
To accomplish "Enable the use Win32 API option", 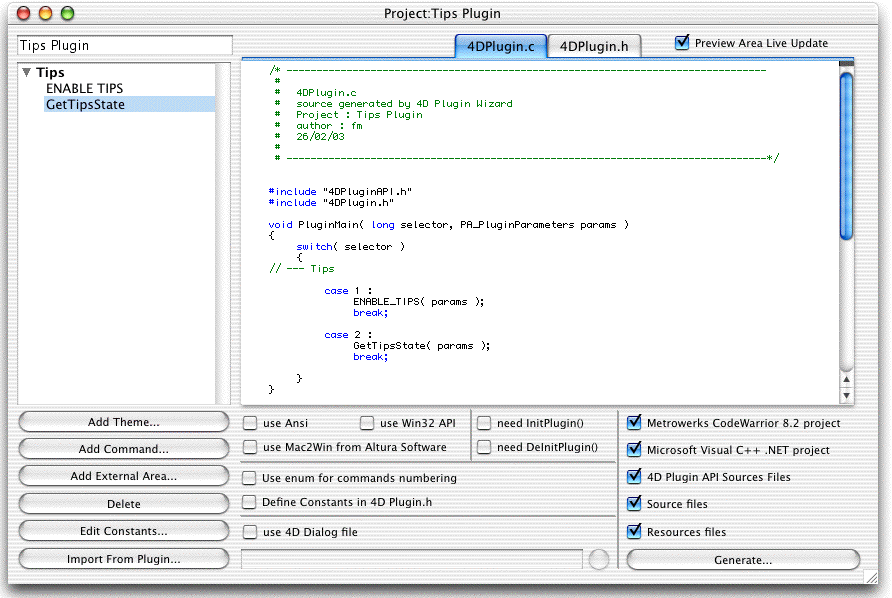I will 367,423.
